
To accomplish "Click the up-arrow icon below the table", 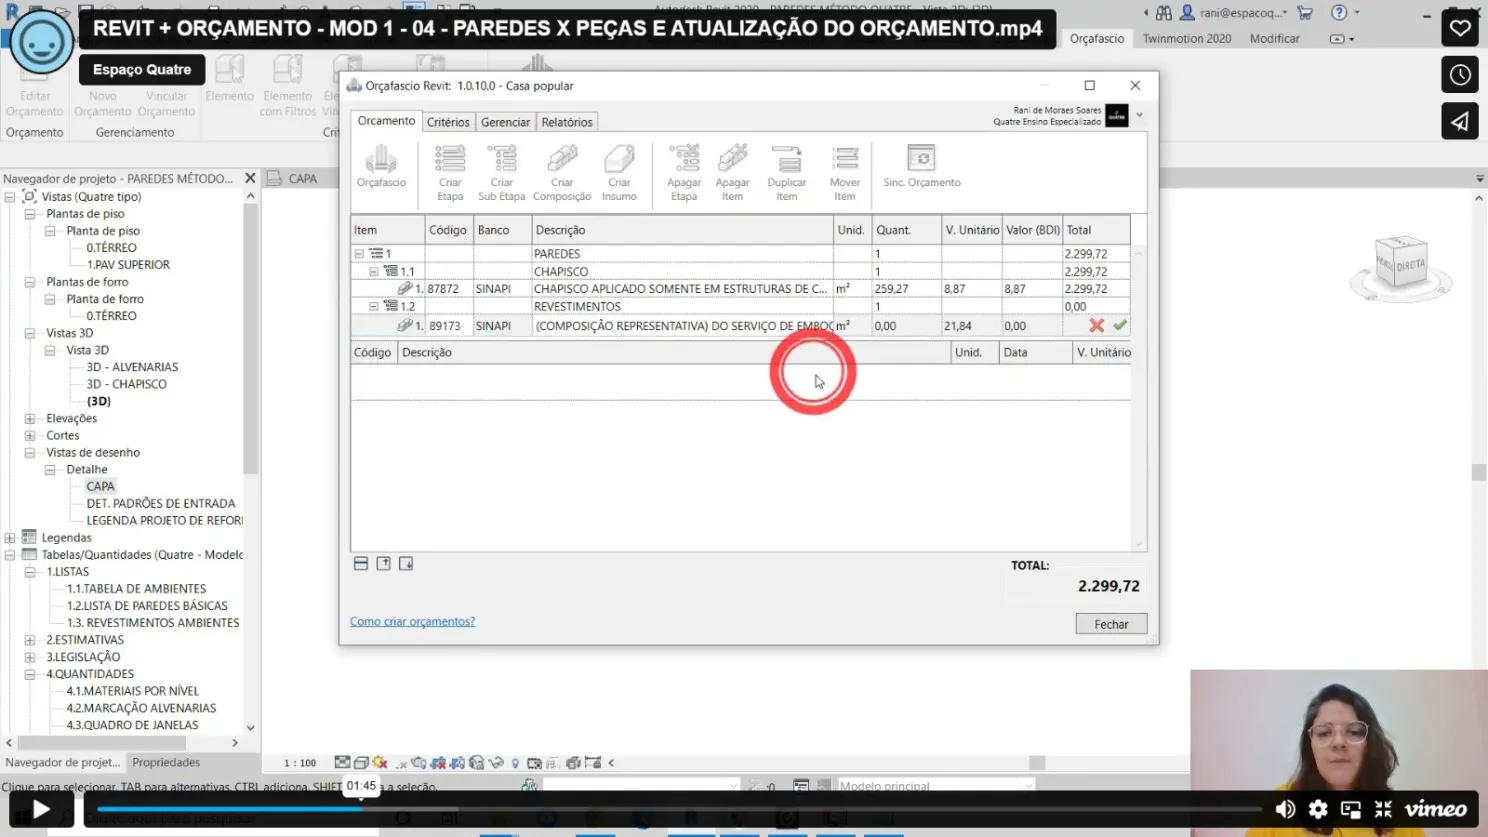I will point(384,564).
